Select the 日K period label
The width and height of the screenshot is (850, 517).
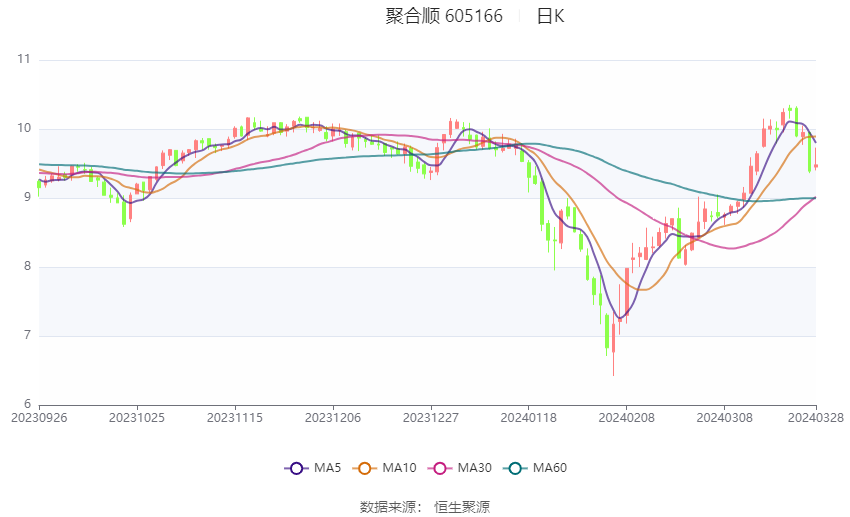point(550,16)
